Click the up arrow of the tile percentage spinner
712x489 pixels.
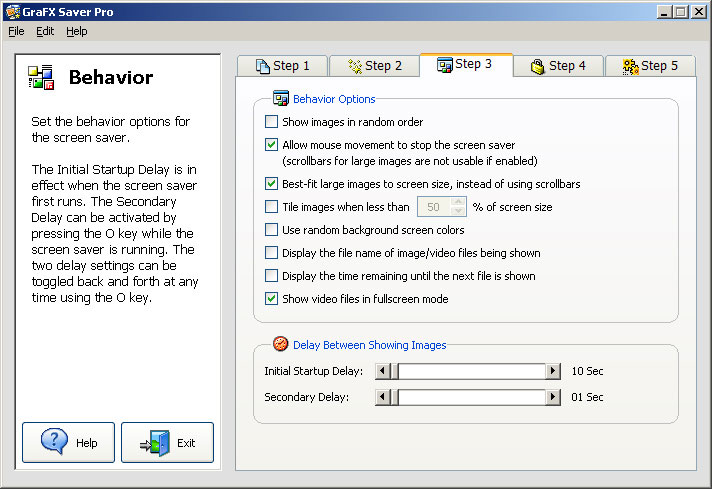[459, 202]
